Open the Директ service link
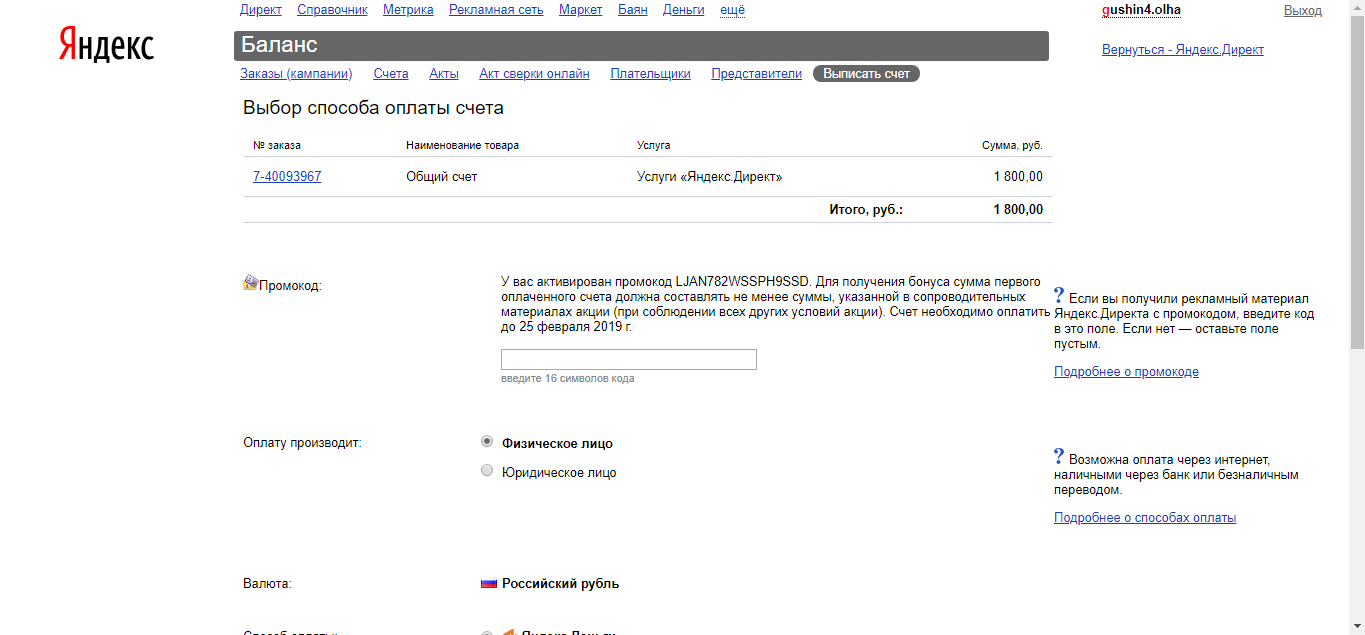Viewport: 1365px width, 635px height. (261, 10)
